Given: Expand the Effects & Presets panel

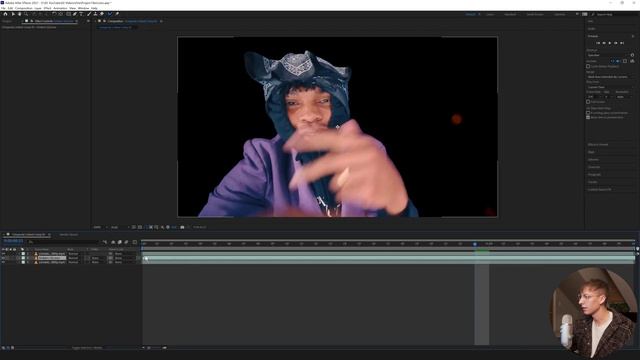Looking at the screenshot, I should click(x=598, y=144).
